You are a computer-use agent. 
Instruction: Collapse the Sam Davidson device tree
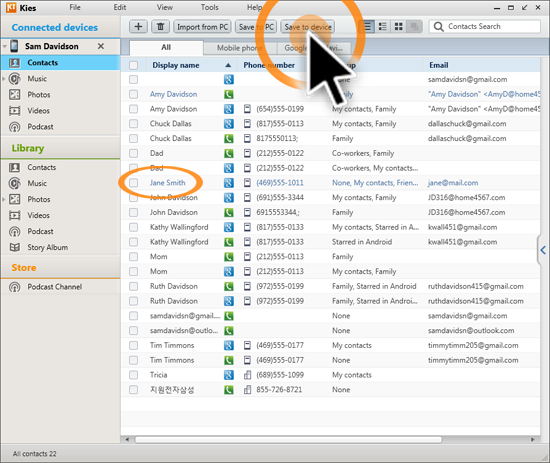pos(5,46)
